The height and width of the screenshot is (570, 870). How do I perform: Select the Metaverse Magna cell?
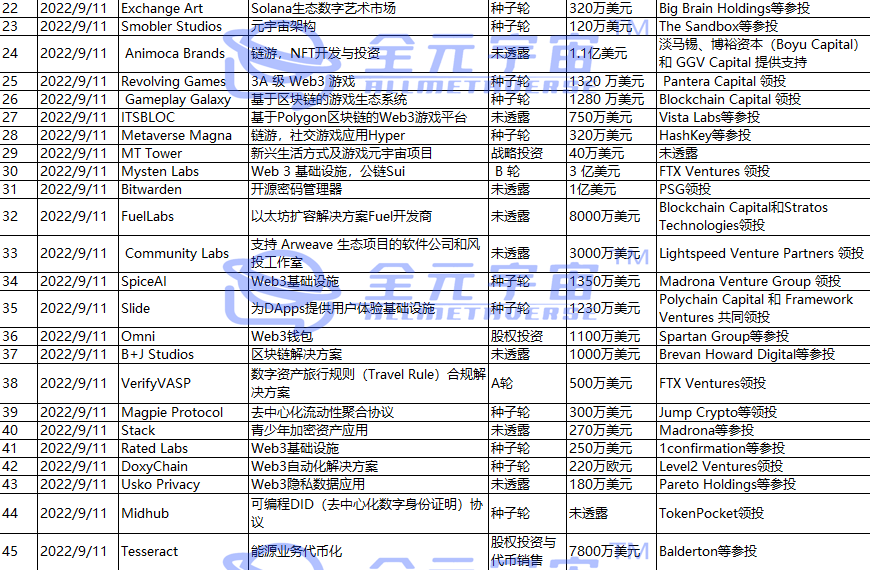click(x=183, y=135)
